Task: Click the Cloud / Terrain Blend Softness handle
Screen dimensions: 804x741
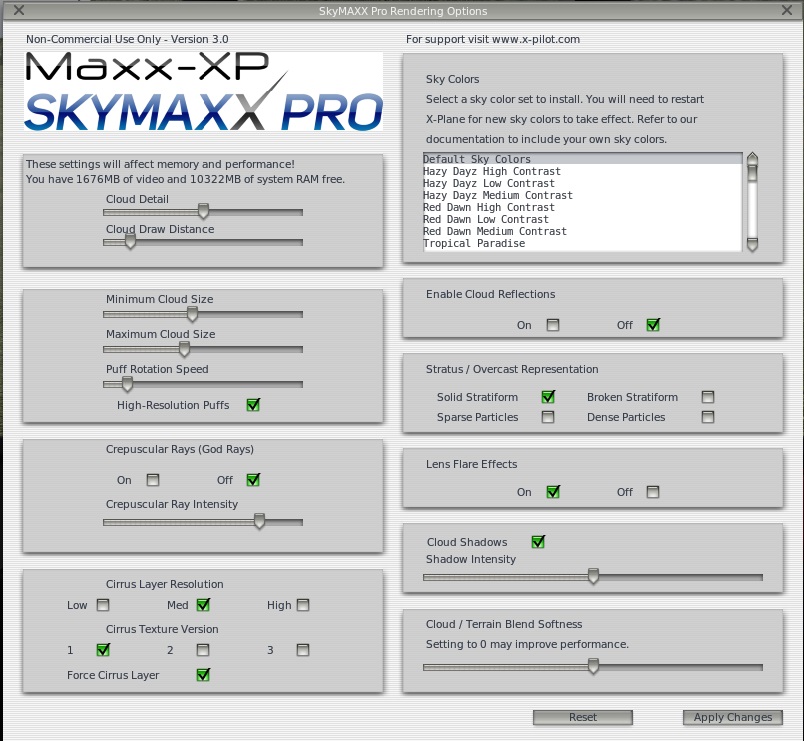Action: 593,666
